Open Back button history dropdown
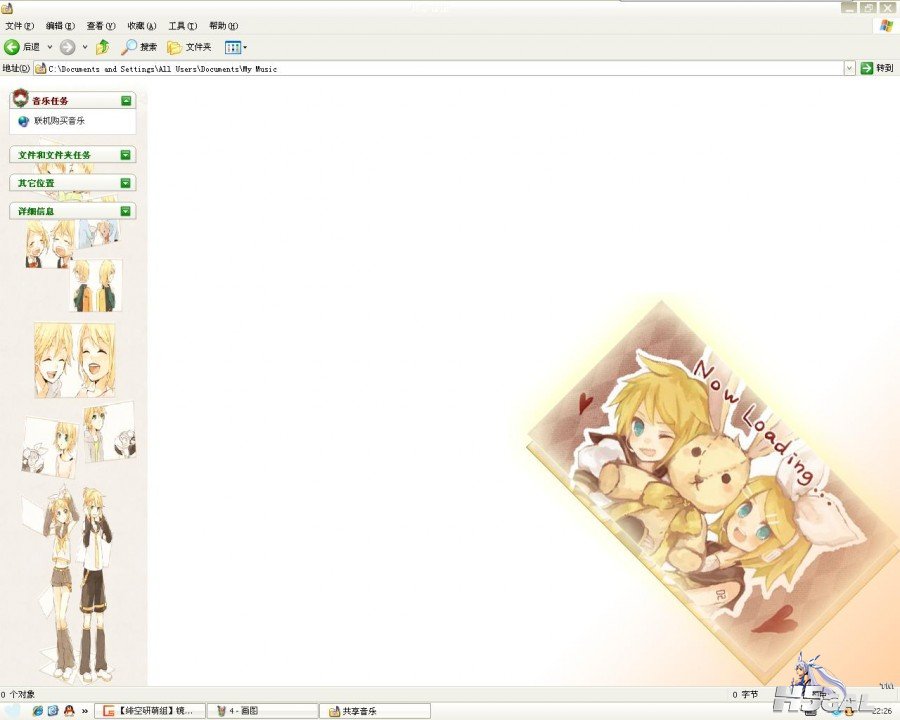The height and width of the screenshot is (720, 900). tap(50, 47)
